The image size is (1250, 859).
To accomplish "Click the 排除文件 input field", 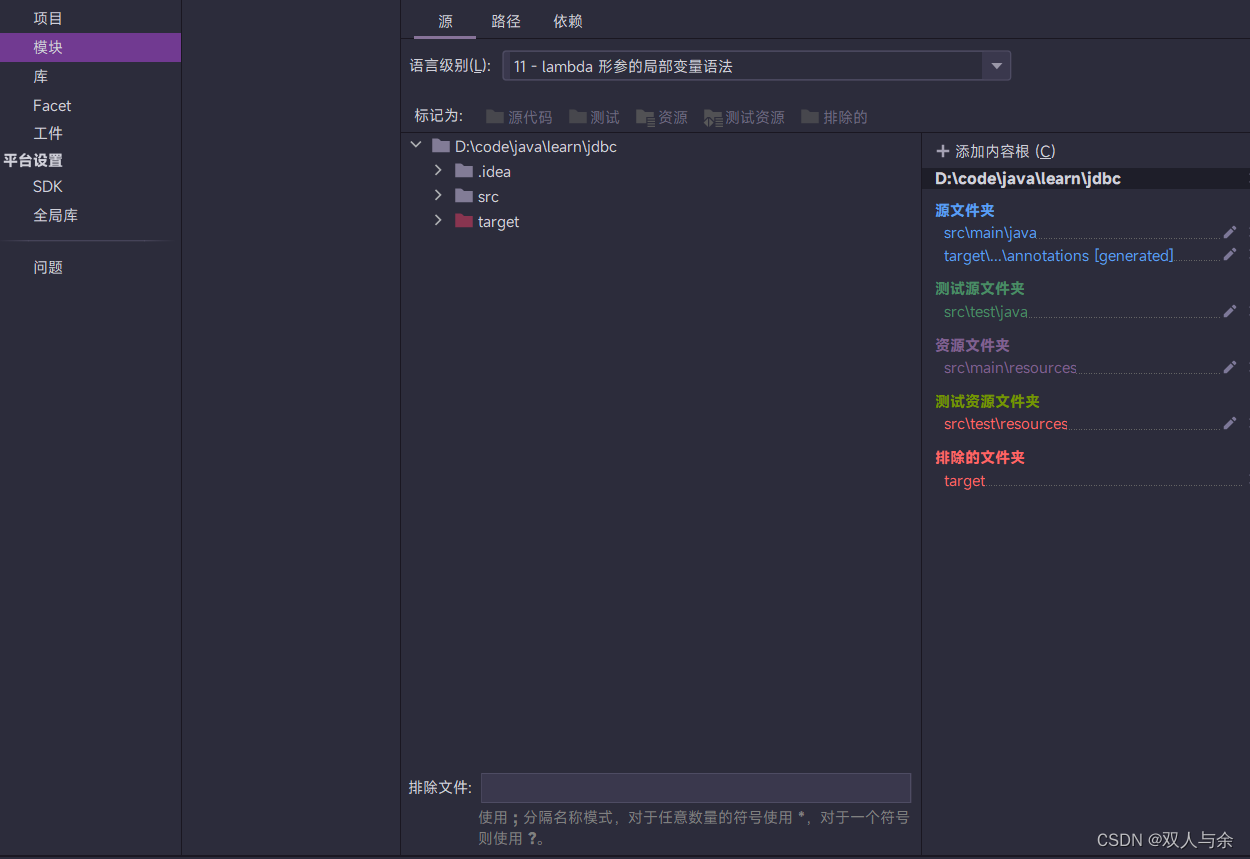I will click(695, 788).
